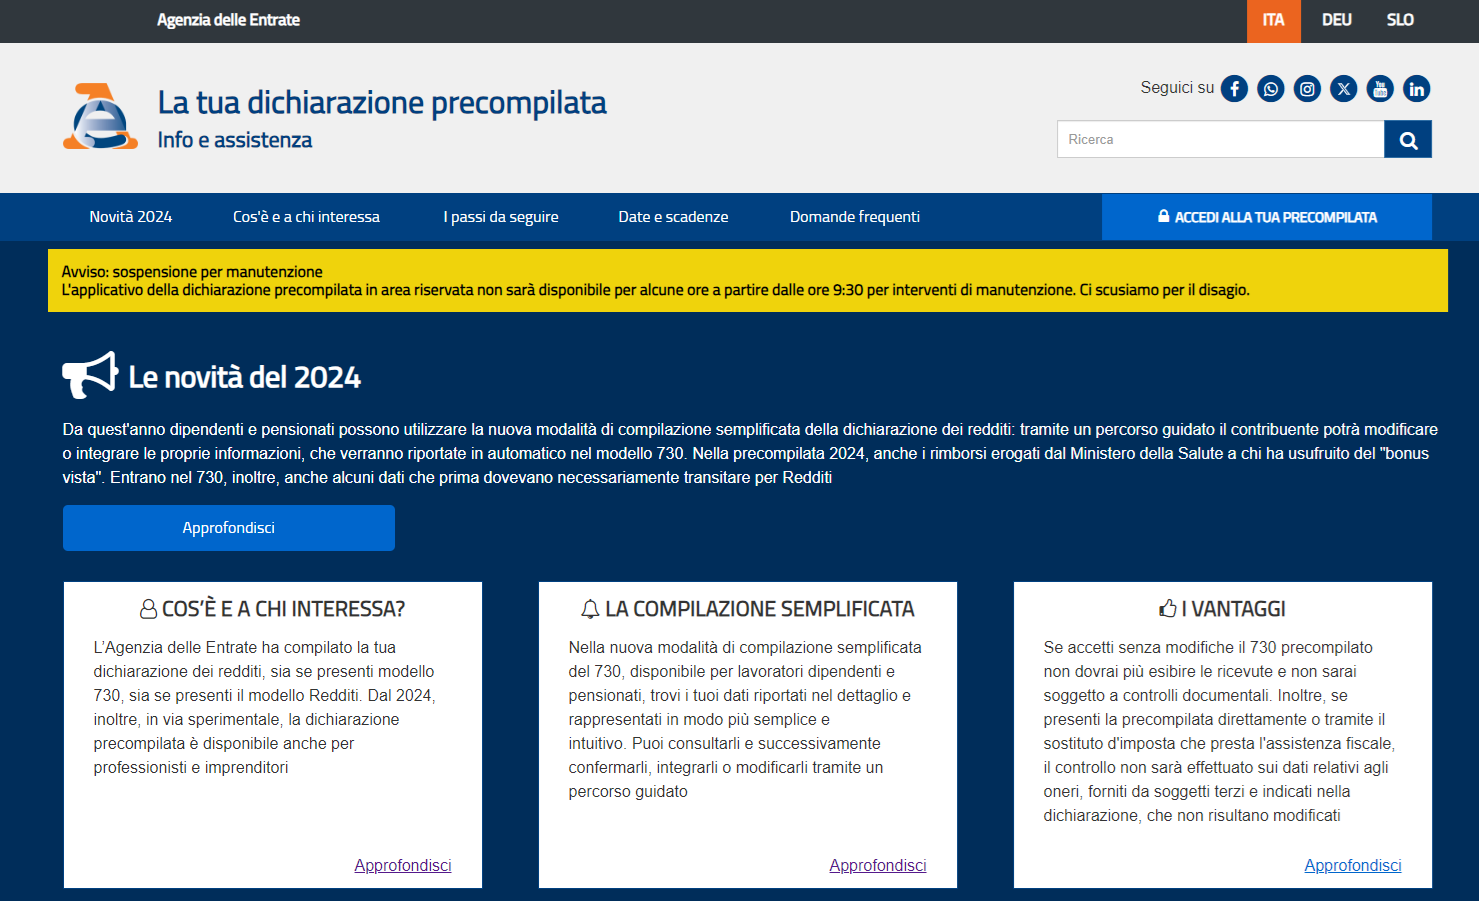The width and height of the screenshot is (1479, 901).
Task: Follow Approfondisci link in Compilazione semplificata card
Action: [878, 865]
